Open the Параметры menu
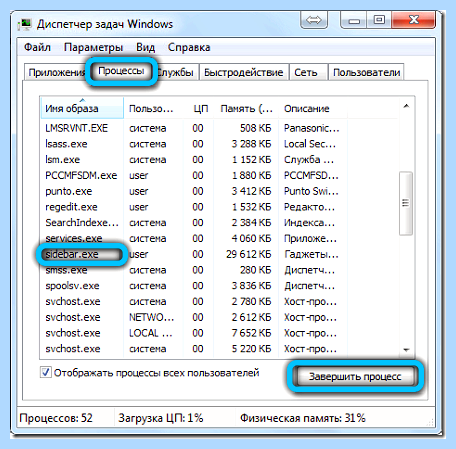This screenshot has height=449, width=456. pyautogui.click(x=93, y=47)
